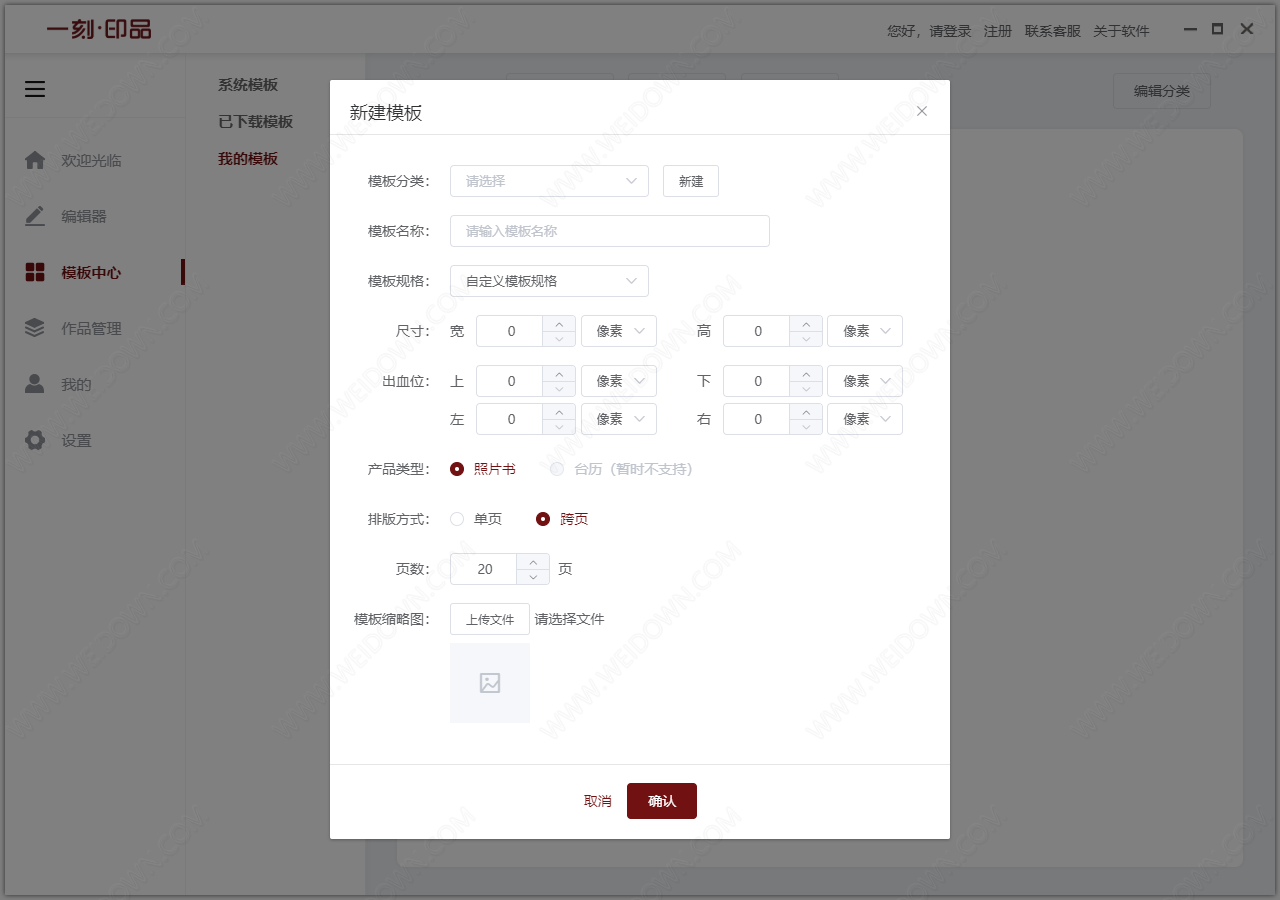Select 台历 product type radio
Screen dimensions: 1280x900
[x=557, y=469]
